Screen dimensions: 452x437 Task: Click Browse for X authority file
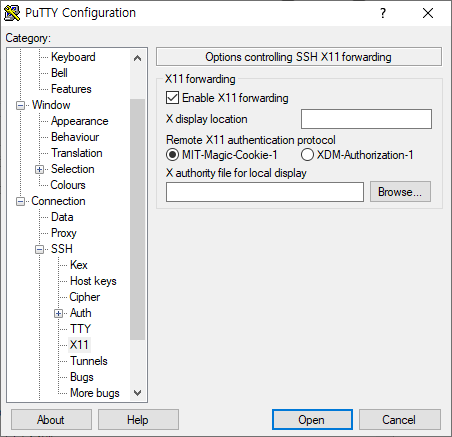[x=400, y=192]
